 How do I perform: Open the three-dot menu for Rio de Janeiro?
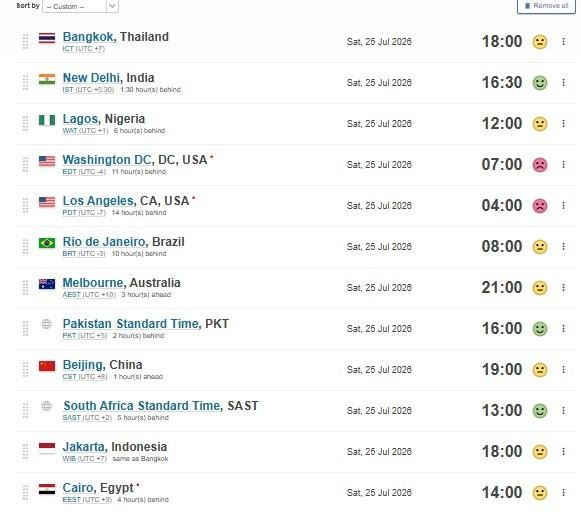point(563,246)
